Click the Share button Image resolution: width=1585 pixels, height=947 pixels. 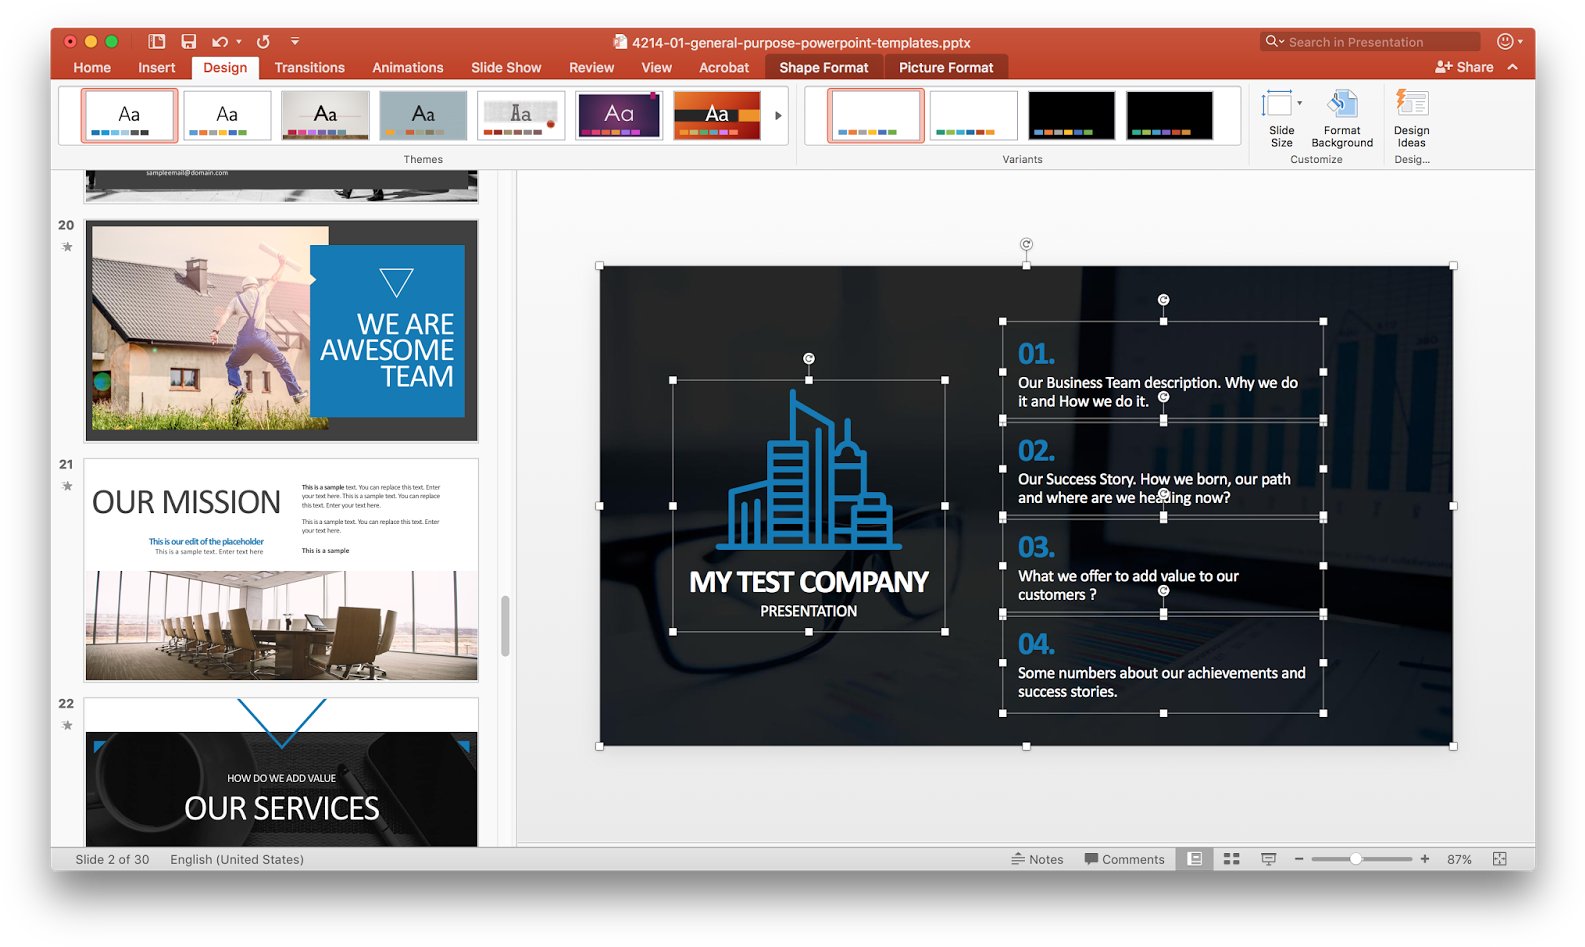click(x=1464, y=67)
